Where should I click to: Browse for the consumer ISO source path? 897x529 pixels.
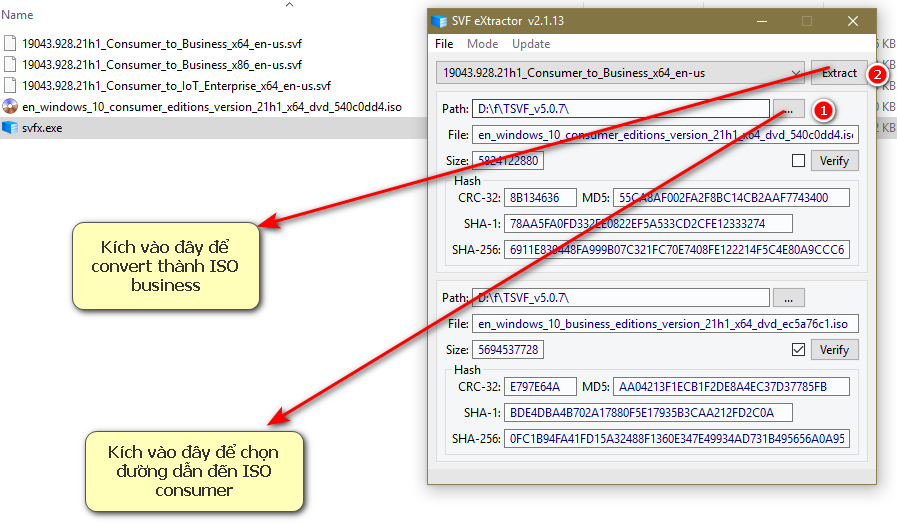click(788, 109)
